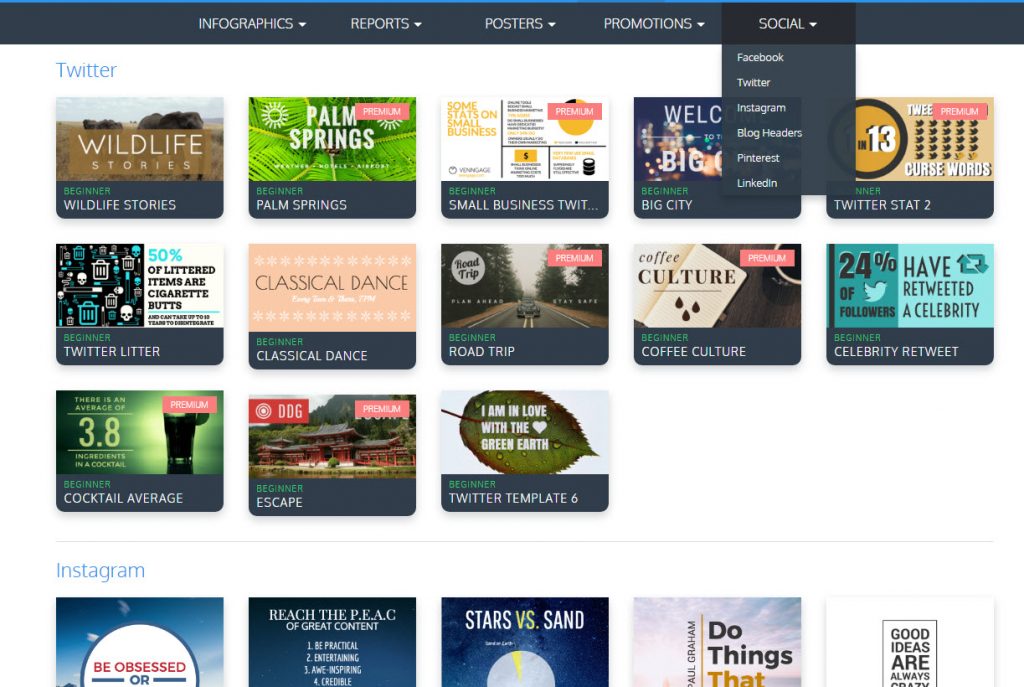Open the Reports dropdown menu
The width and height of the screenshot is (1024, 687).
[x=386, y=23]
